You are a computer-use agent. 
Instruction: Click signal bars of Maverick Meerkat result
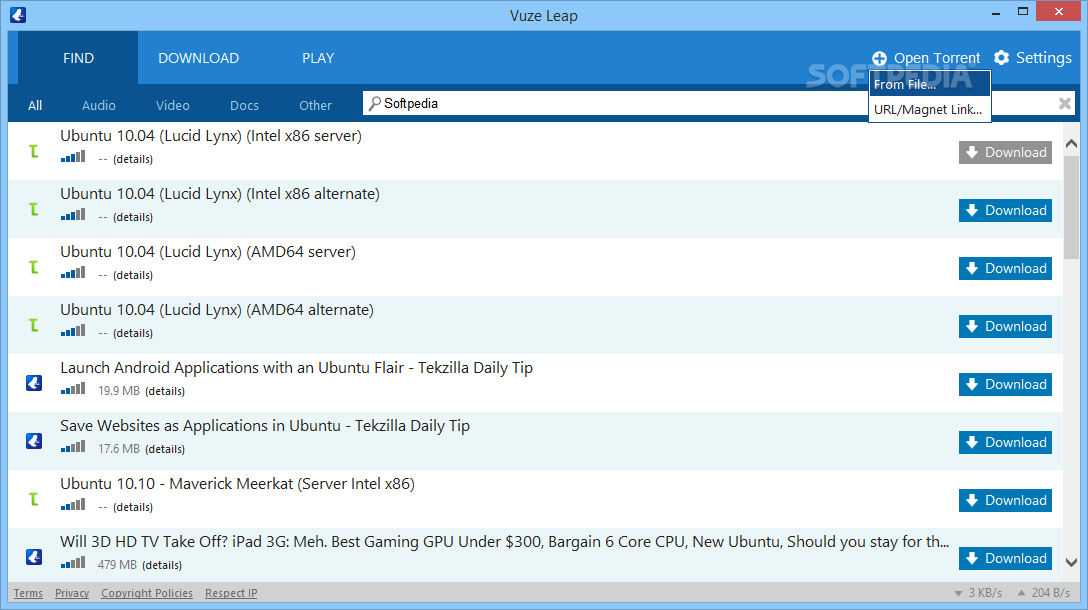click(73, 505)
